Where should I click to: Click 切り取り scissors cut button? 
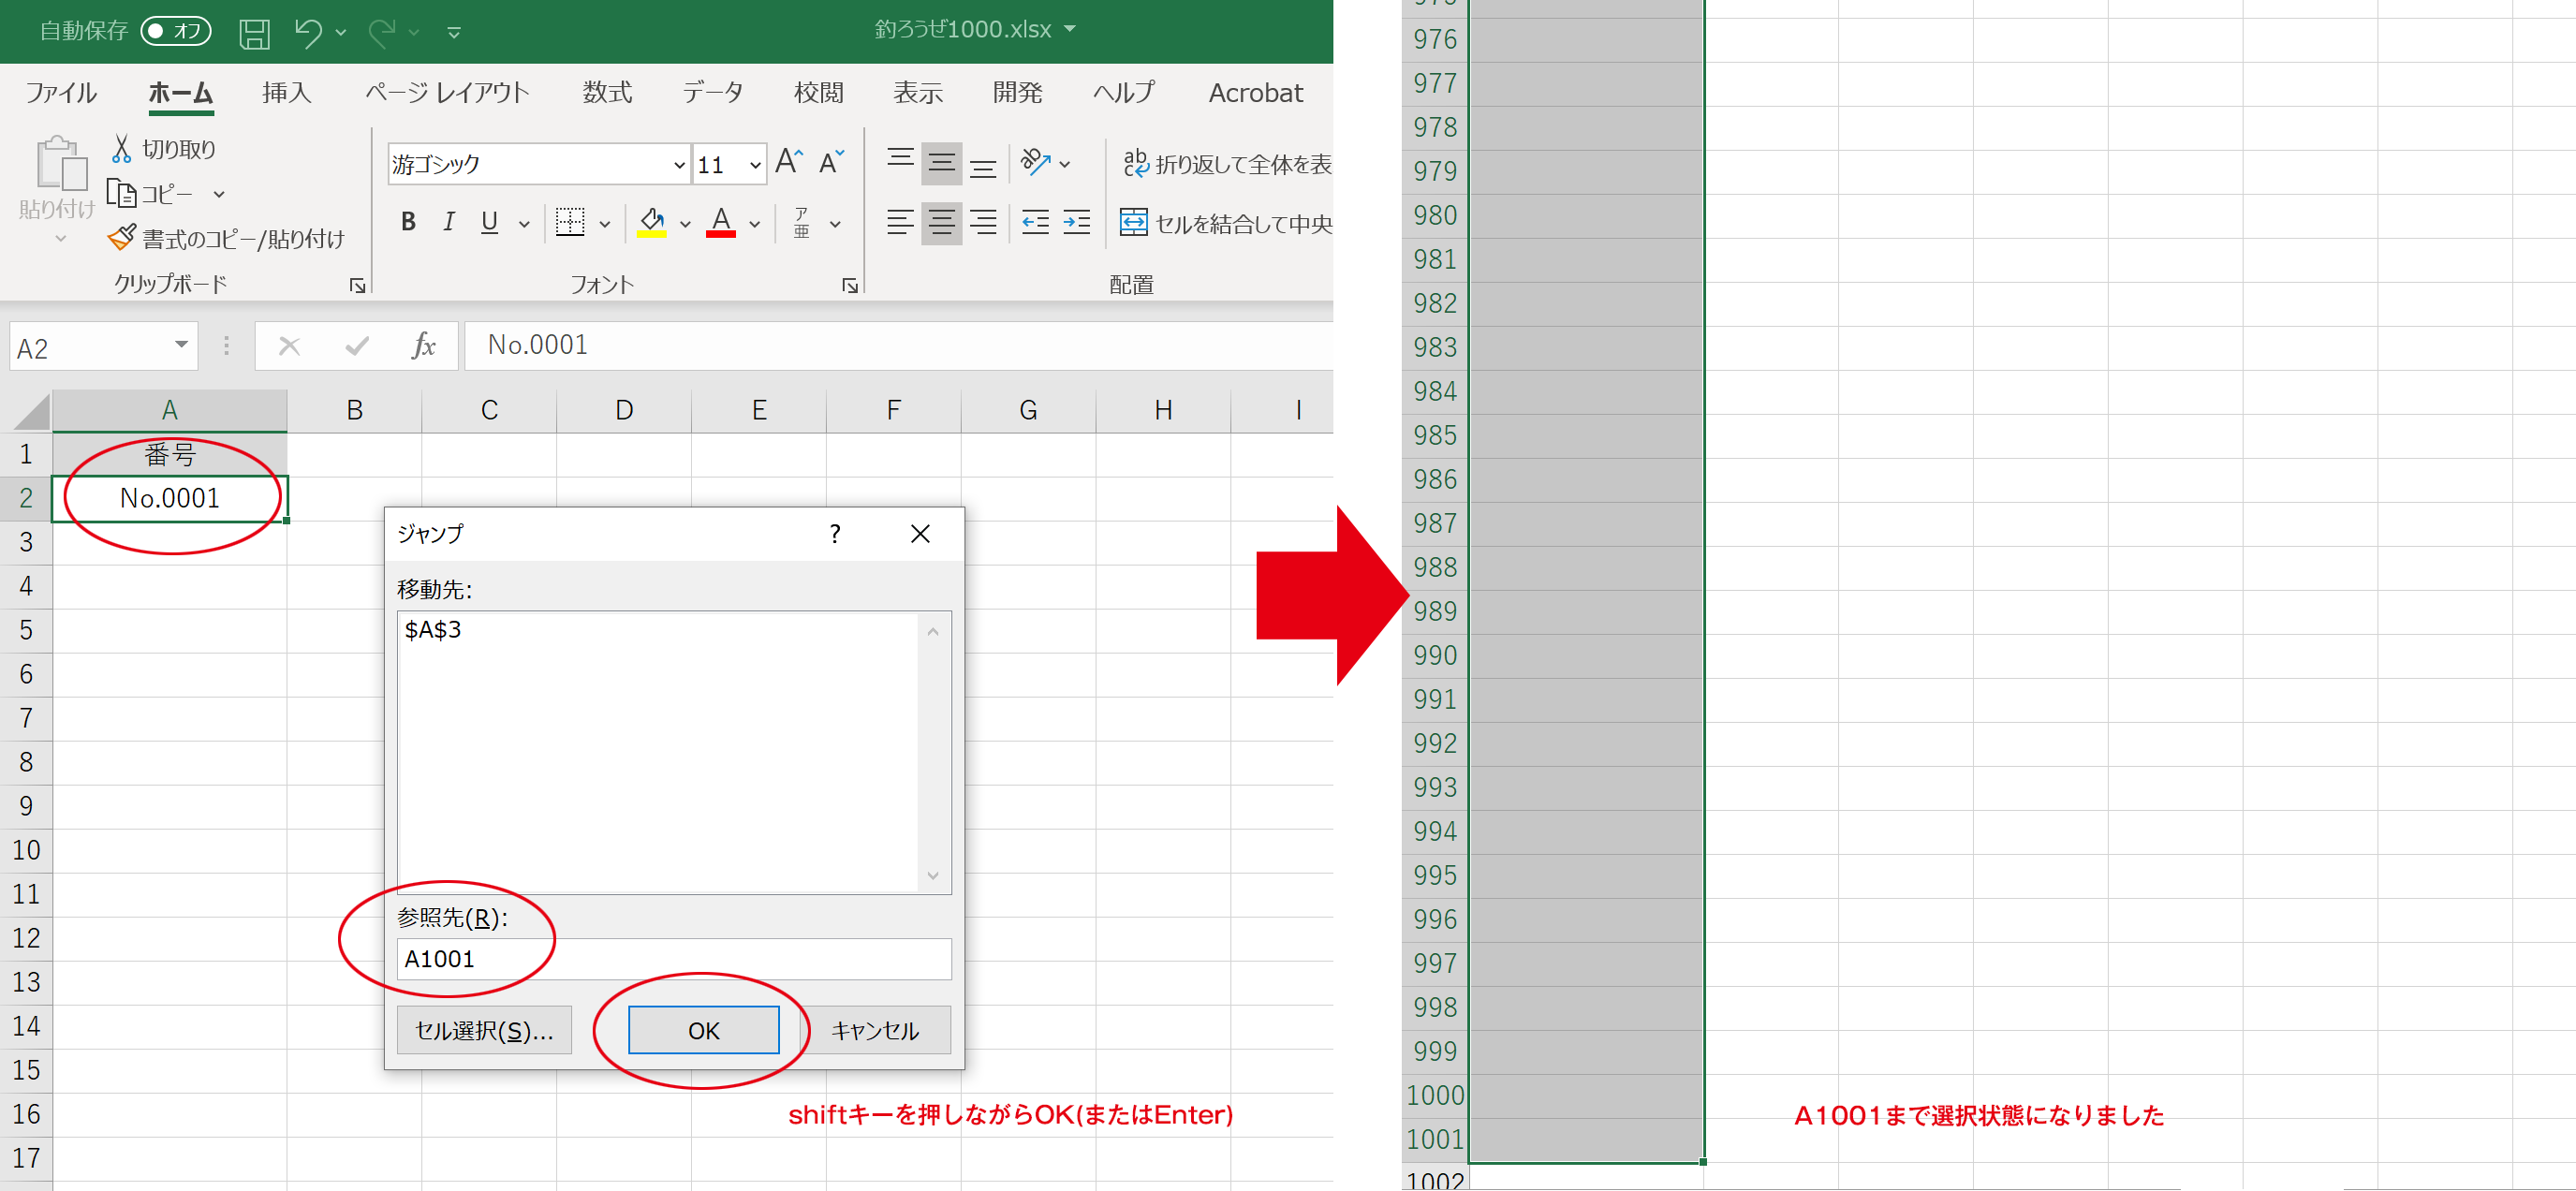(164, 149)
